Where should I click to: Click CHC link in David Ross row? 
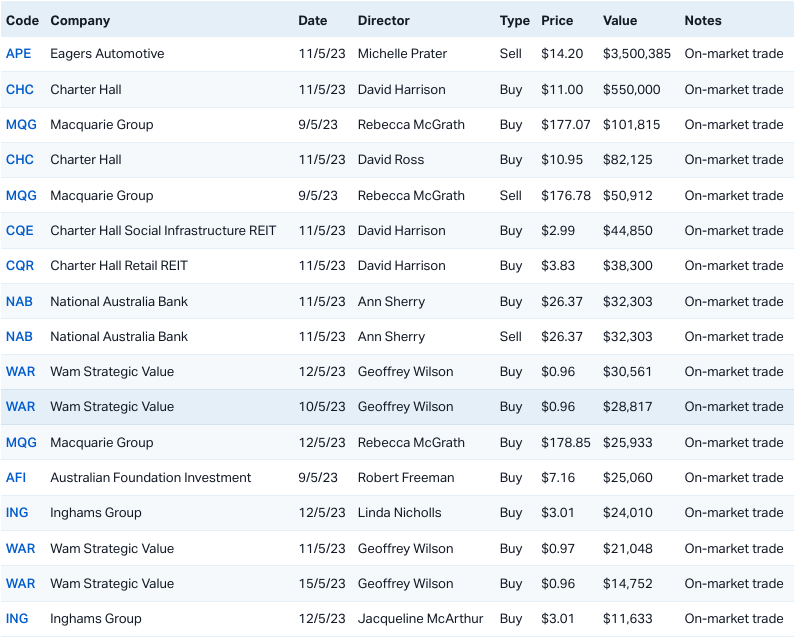[x=20, y=160]
